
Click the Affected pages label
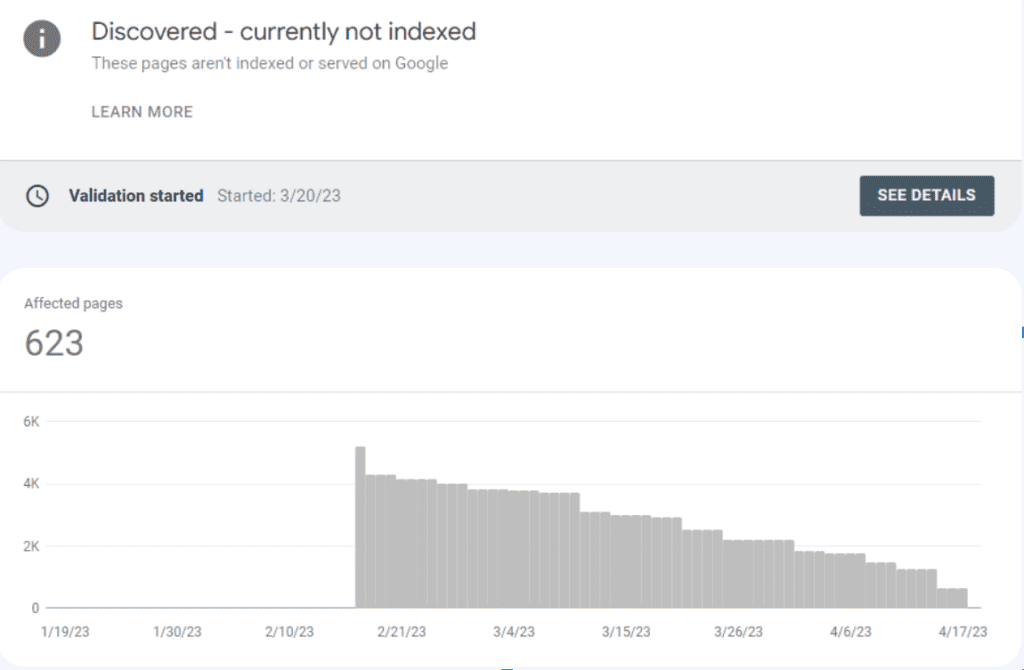coord(73,303)
